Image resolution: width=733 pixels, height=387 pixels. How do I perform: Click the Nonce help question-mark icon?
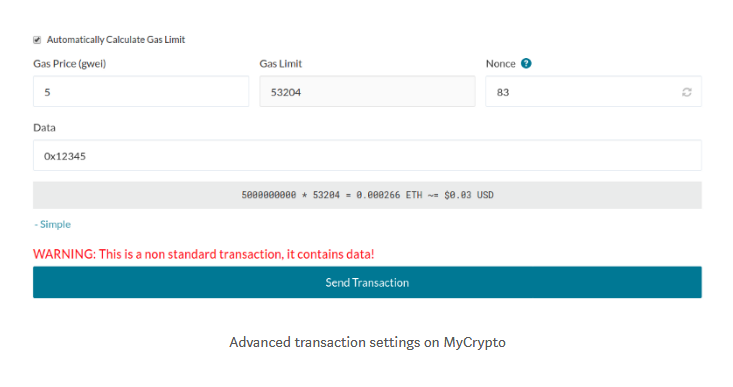click(526, 64)
